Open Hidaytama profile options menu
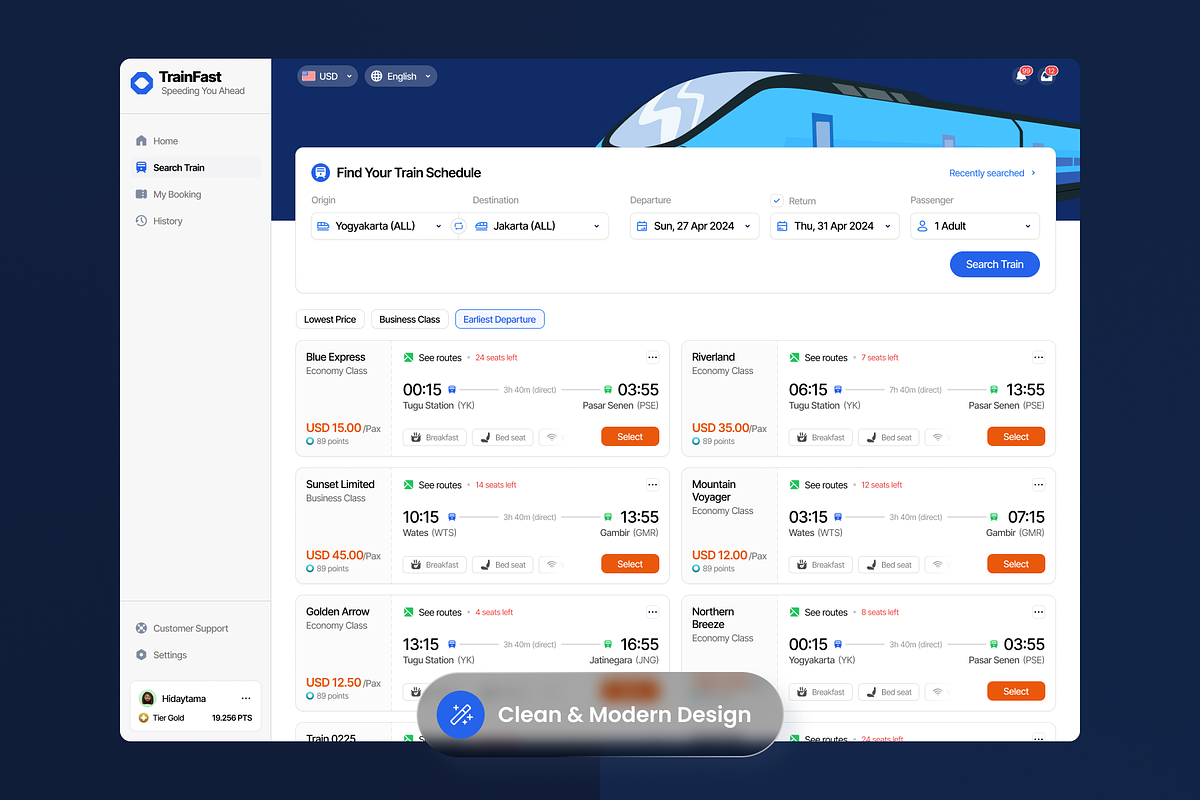The height and width of the screenshot is (800, 1200). (246, 699)
